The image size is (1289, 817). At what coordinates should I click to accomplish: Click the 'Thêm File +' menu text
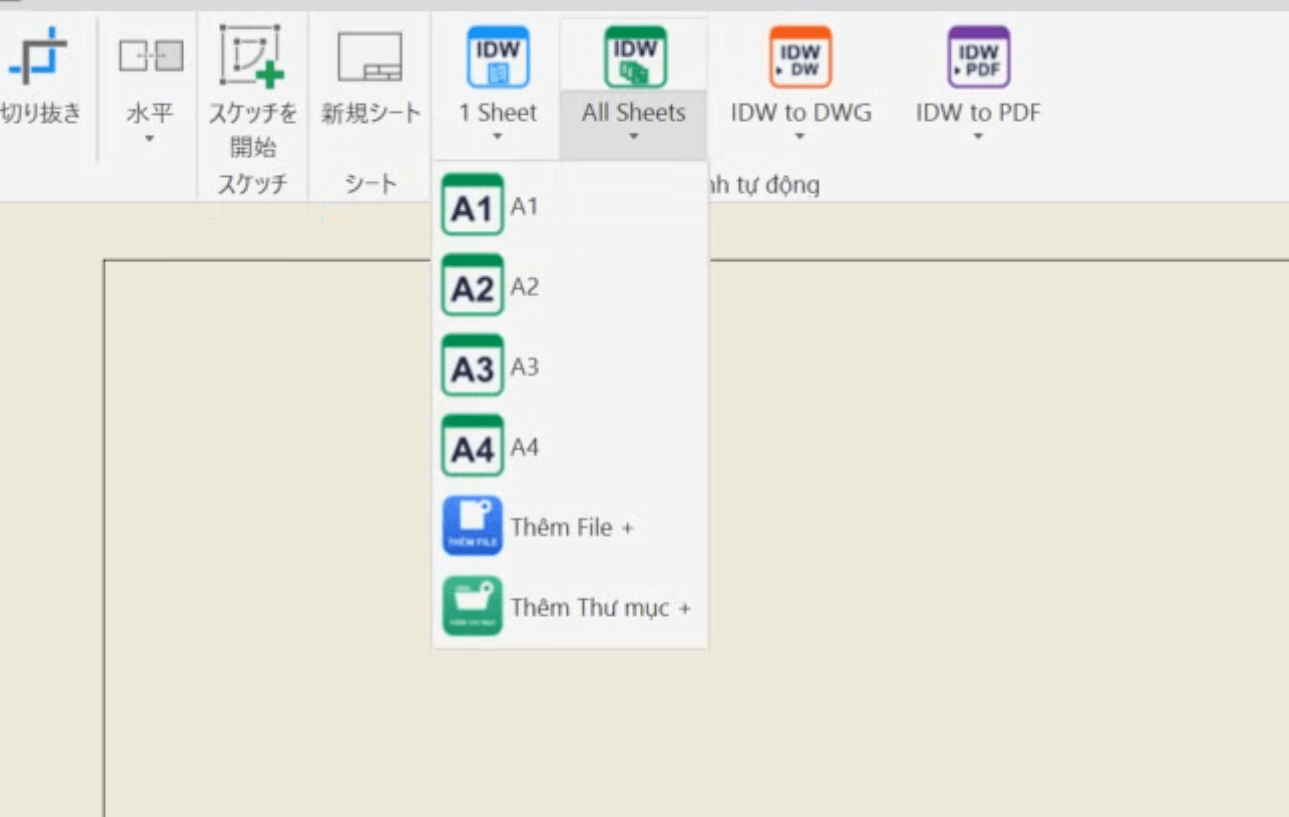click(x=572, y=527)
